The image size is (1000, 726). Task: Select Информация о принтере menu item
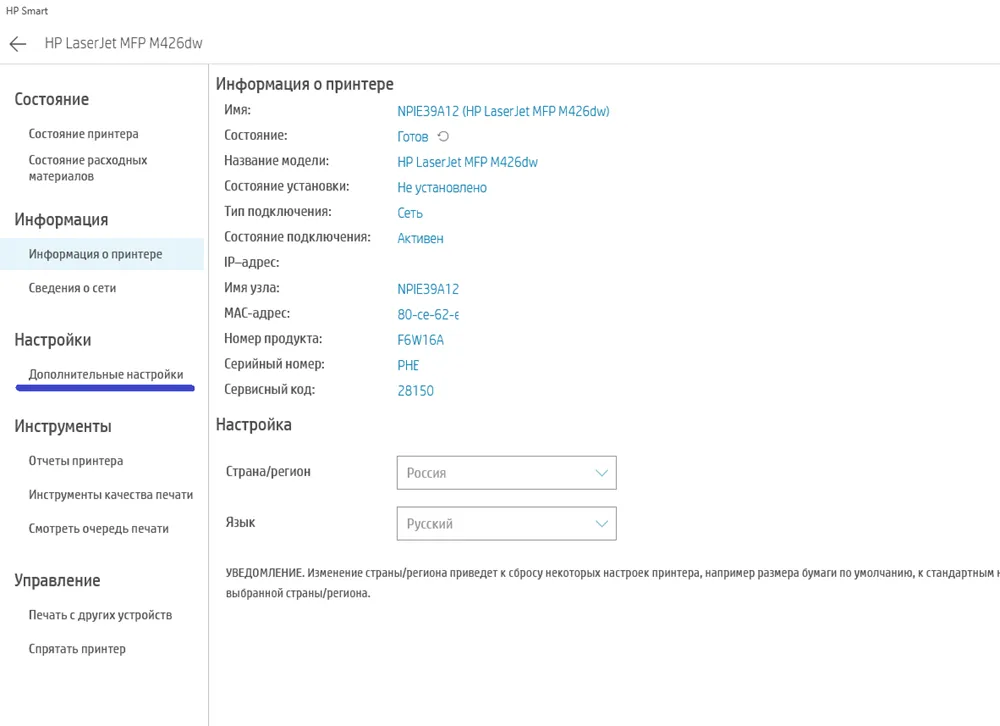point(95,254)
